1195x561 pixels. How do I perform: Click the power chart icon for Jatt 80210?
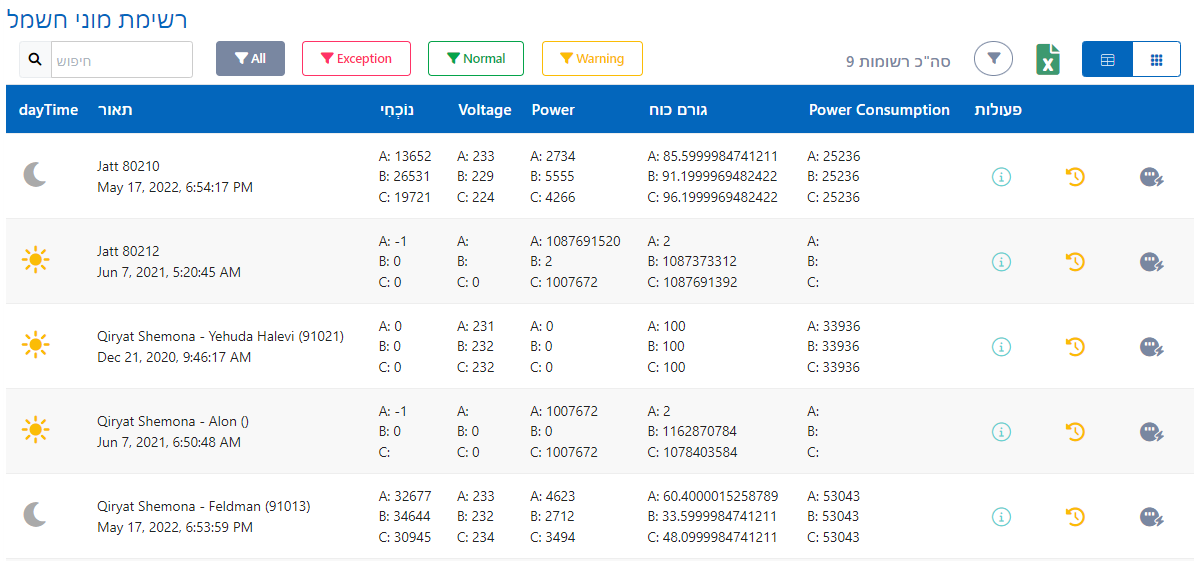coord(1150,177)
